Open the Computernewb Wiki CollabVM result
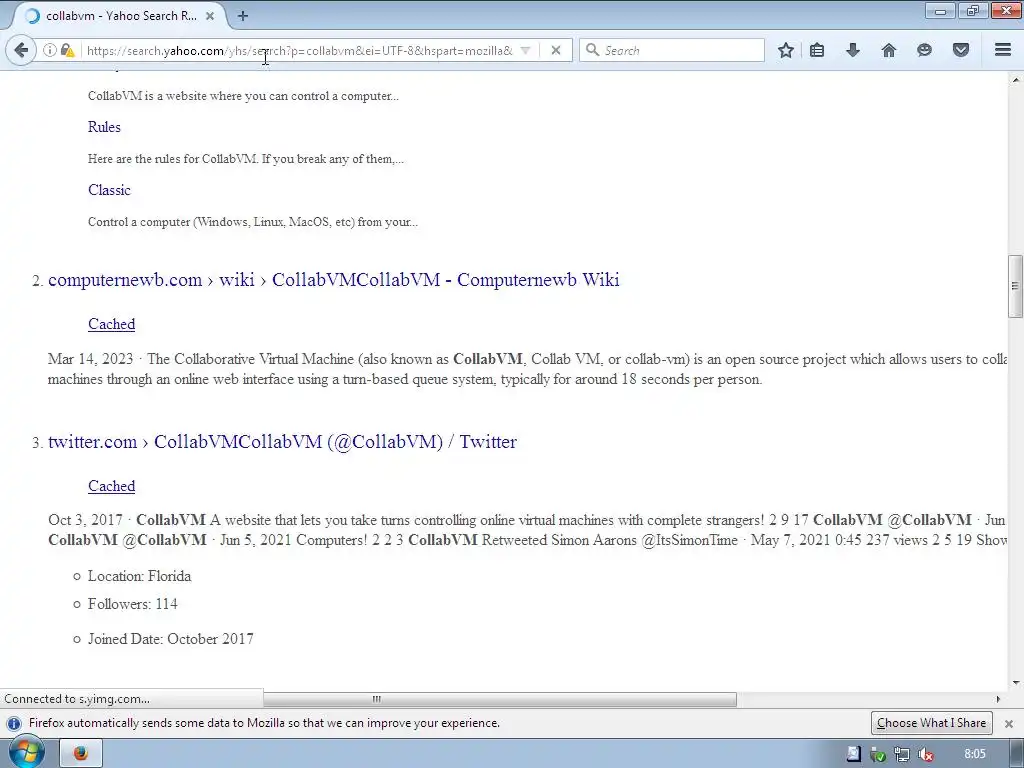This screenshot has width=1024, height=768. click(334, 280)
